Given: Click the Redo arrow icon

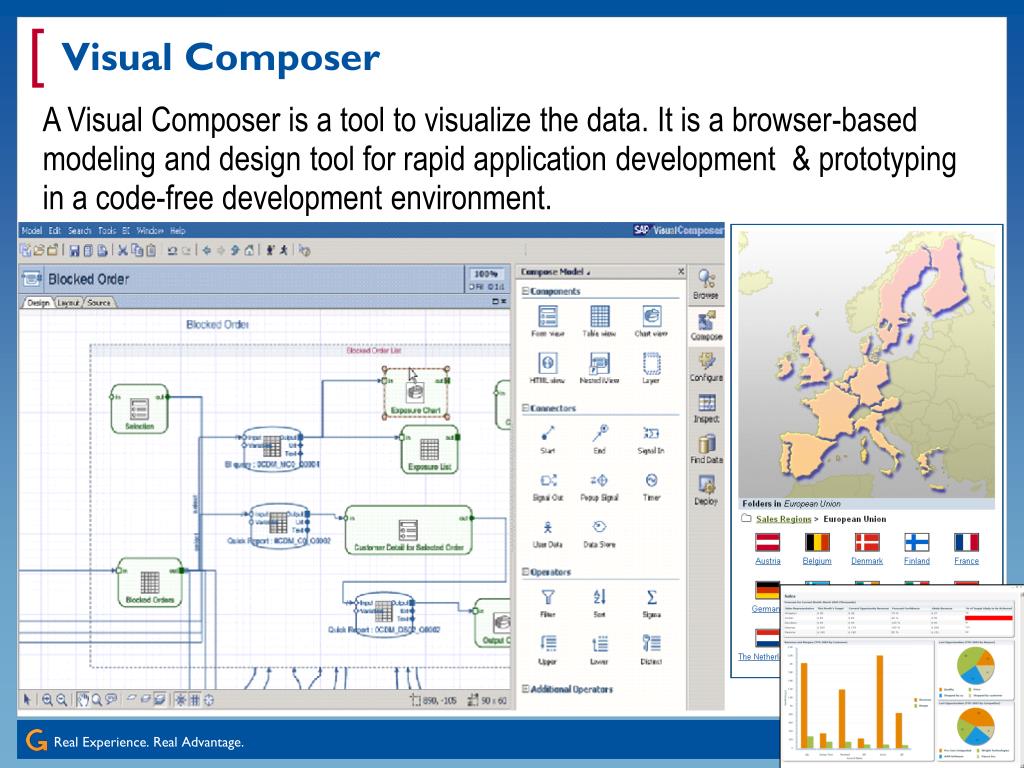Looking at the screenshot, I should point(186,250).
